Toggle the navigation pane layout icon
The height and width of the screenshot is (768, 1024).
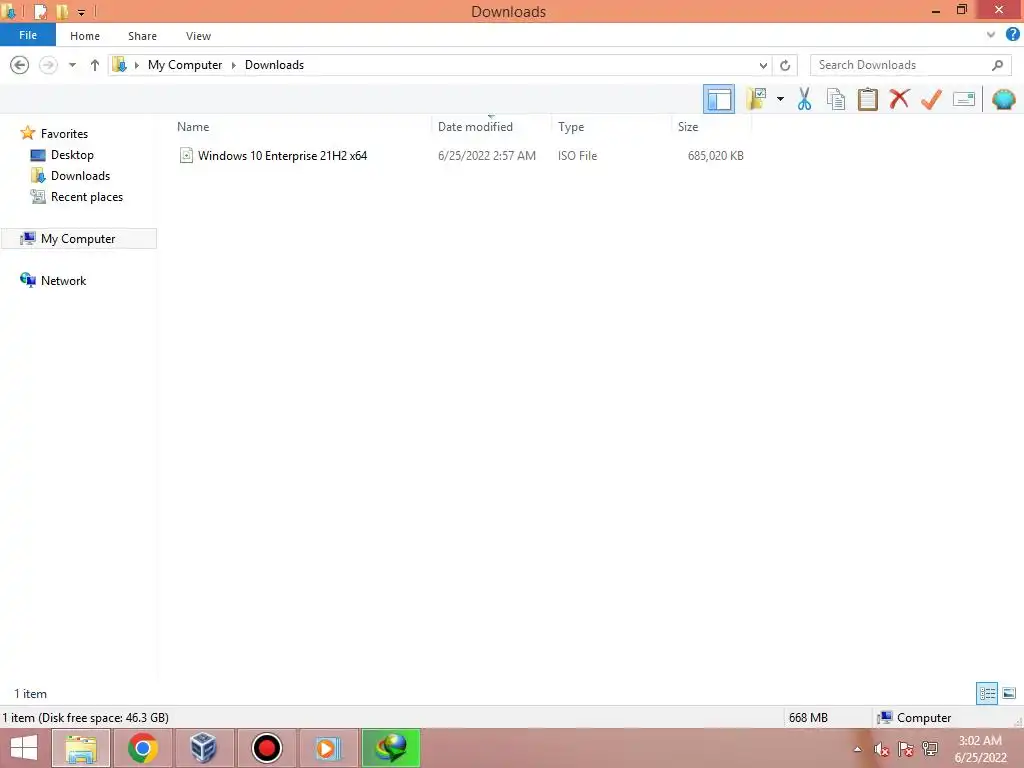point(718,99)
